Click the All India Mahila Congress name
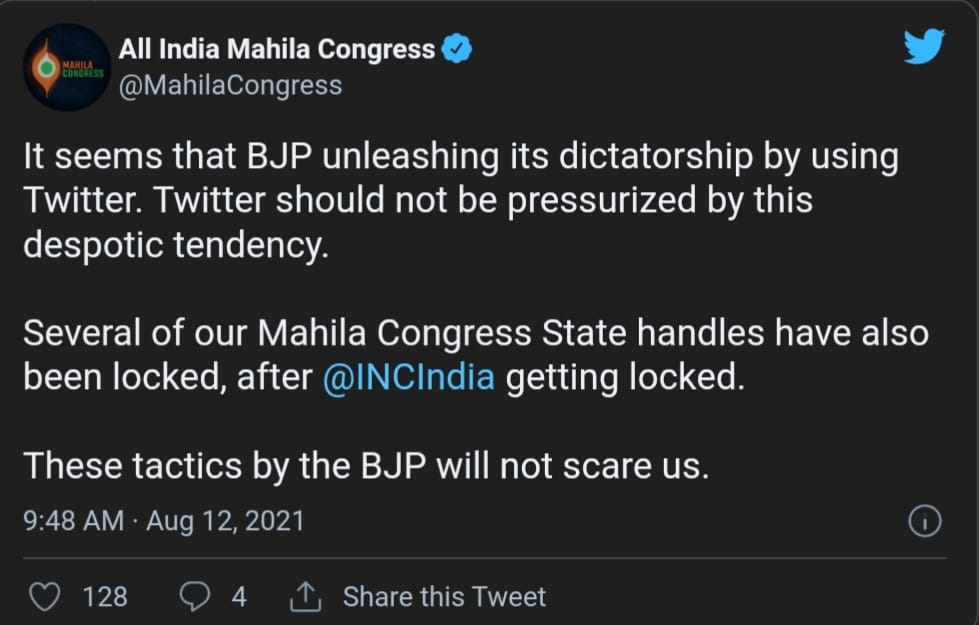The width and height of the screenshot is (979, 625). [x=276, y=48]
